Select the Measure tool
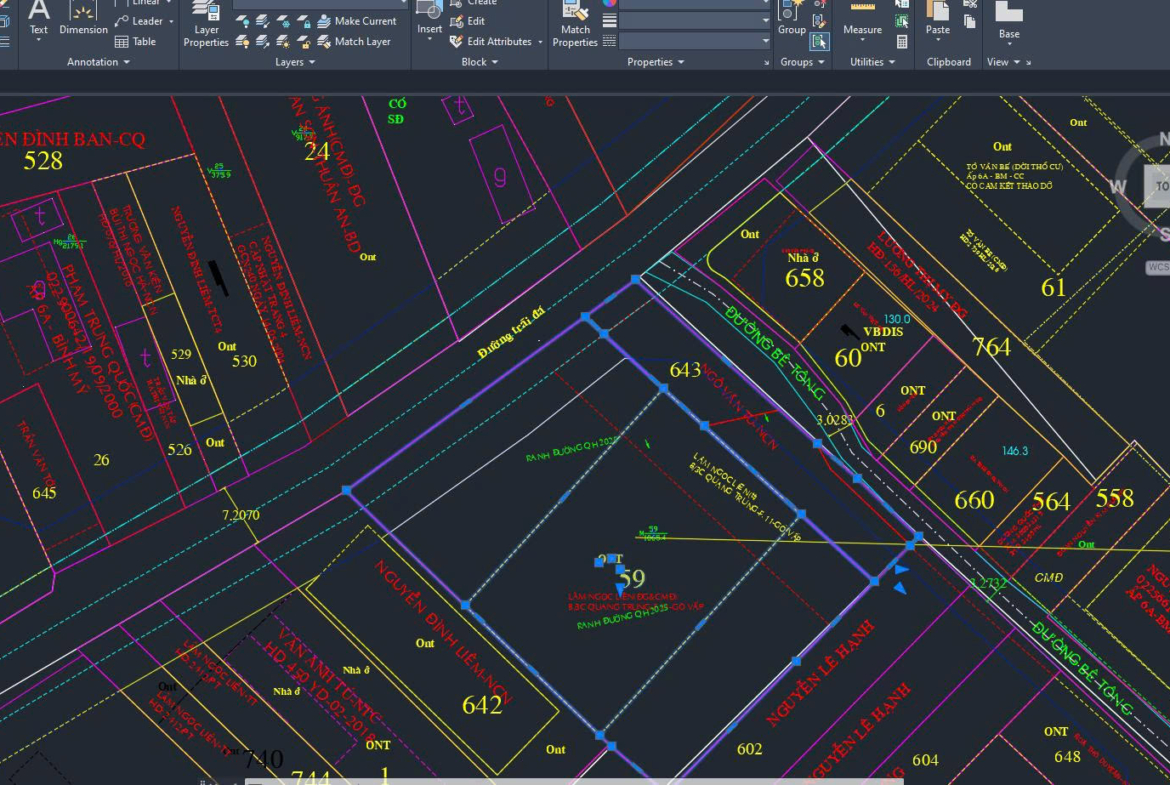This screenshot has width=1170, height=785. [x=862, y=19]
